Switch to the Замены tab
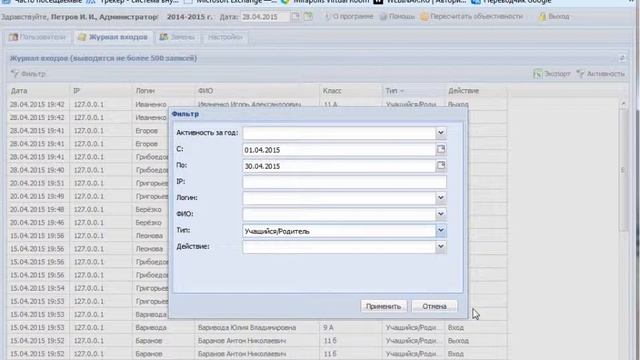Viewport: 640px width, 360px height. tap(177, 37)
